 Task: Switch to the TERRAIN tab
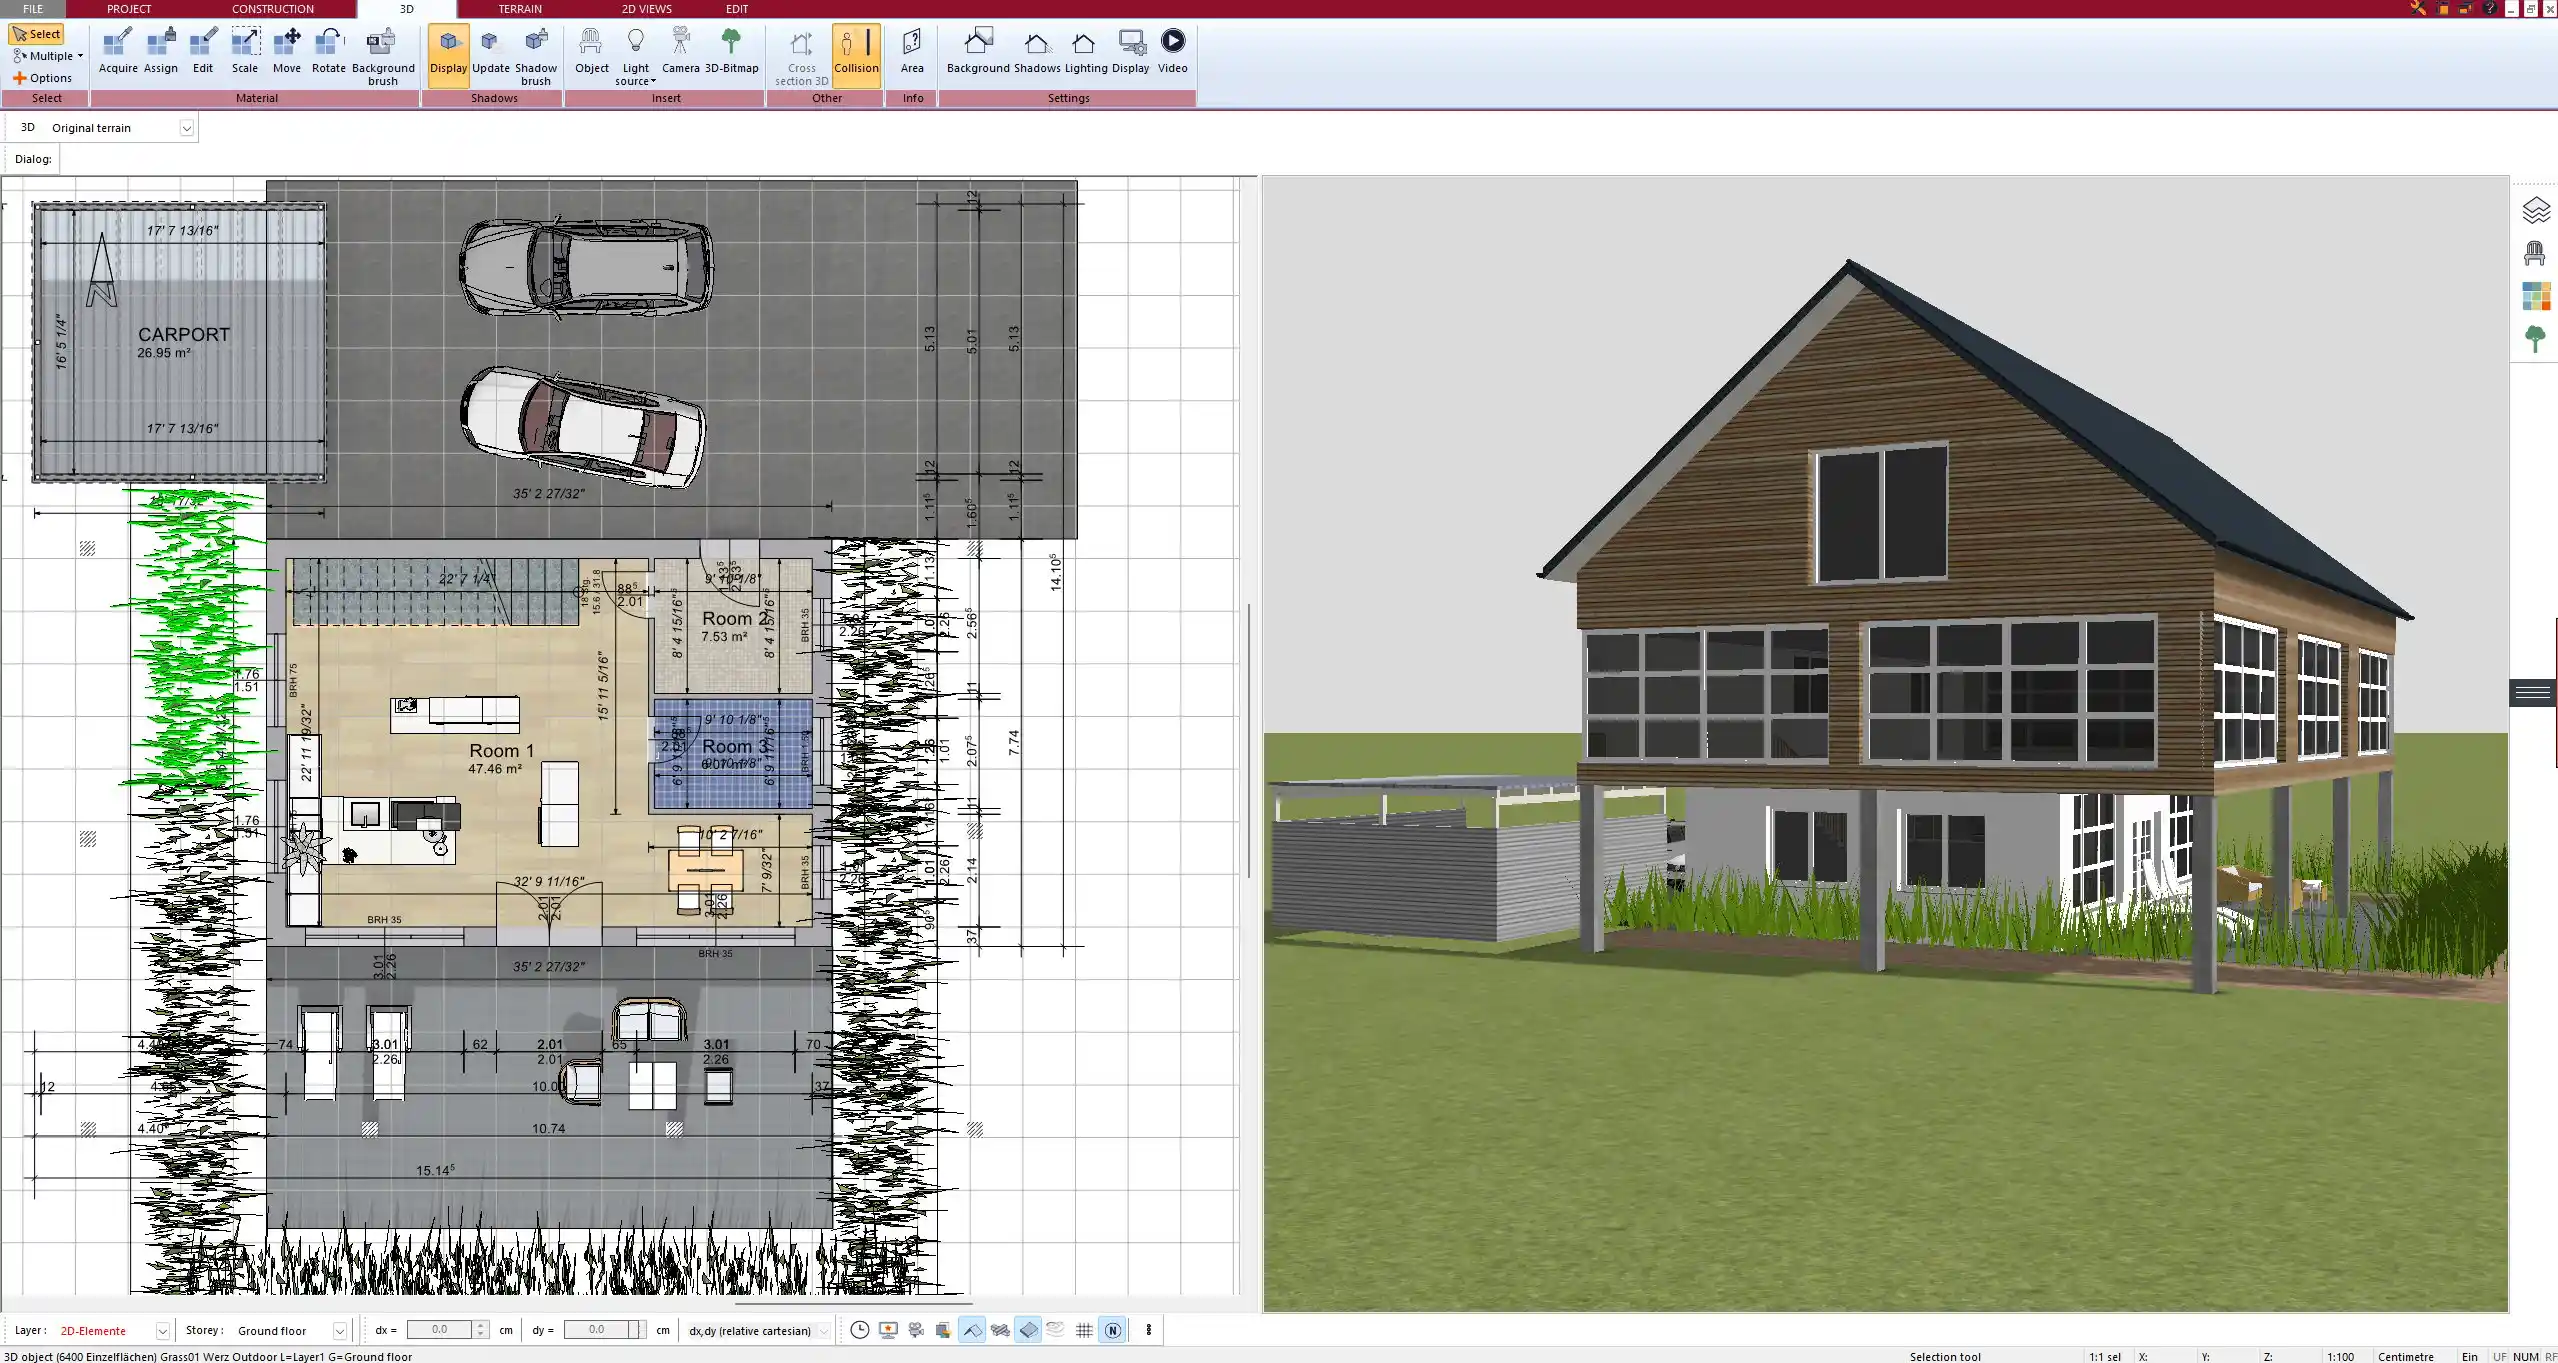pyautogui.click(x=520, y=9)
